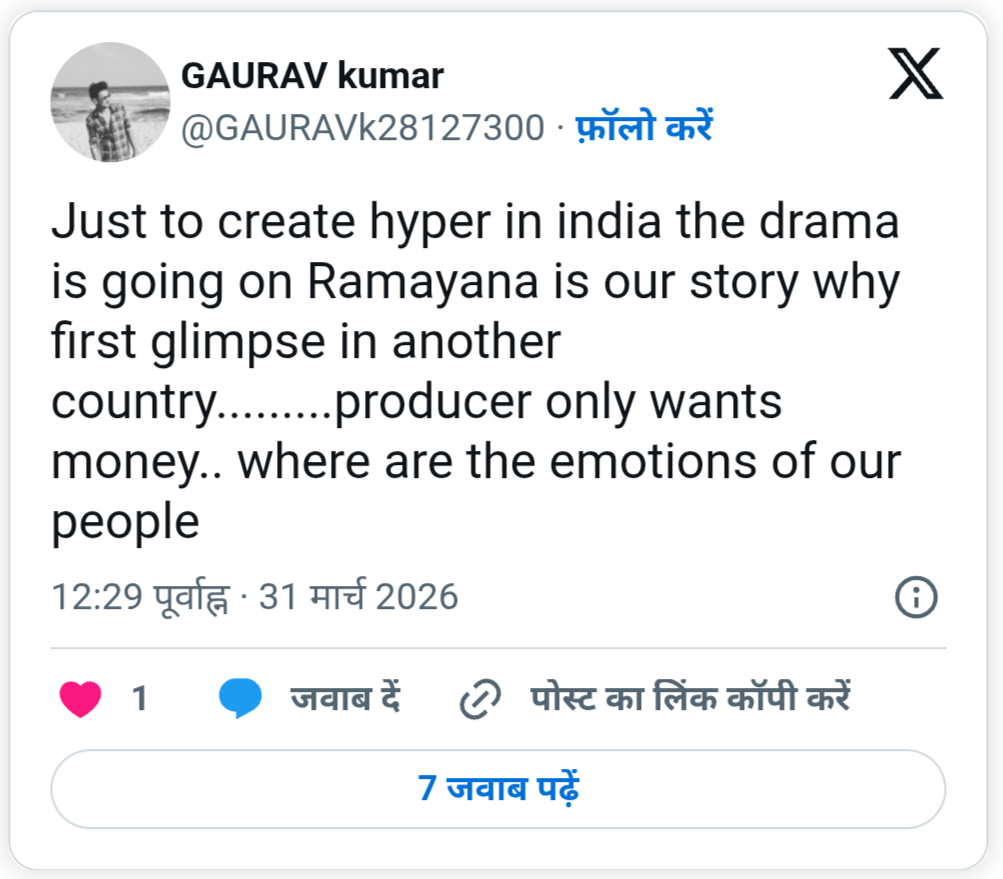This screenshot has width=1003, height=879.
Task: Open the 7 जवाब पढ़ें button
Action: 498,788
